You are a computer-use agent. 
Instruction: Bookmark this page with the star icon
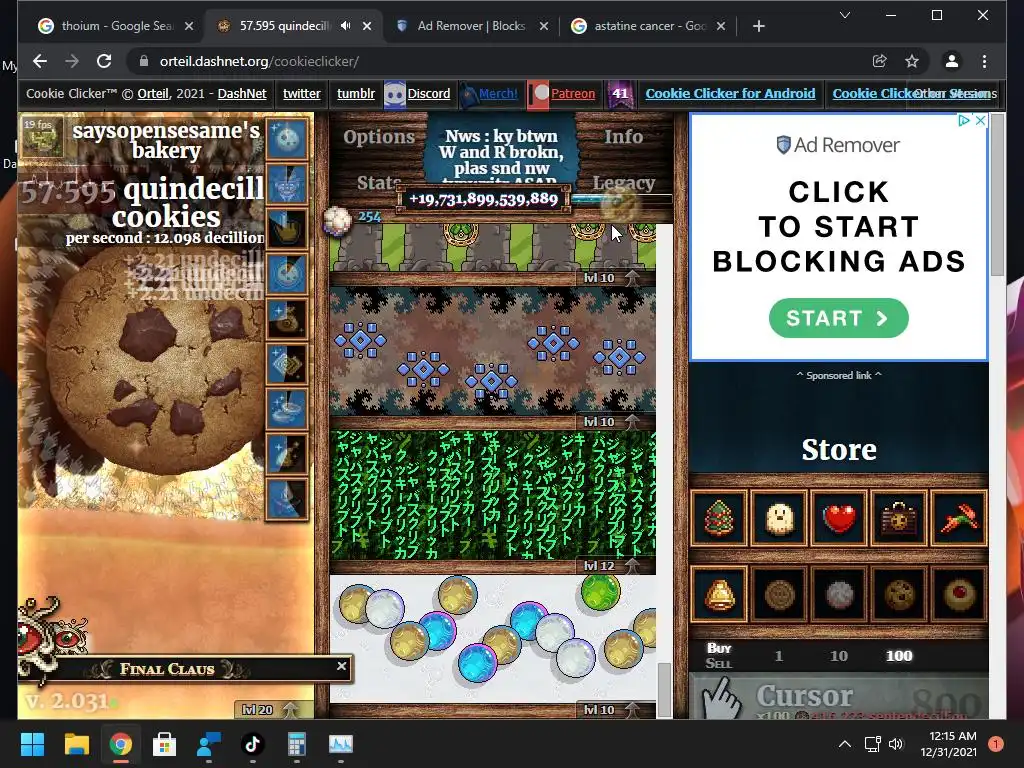pyautogui.click(x=912, y=61)
